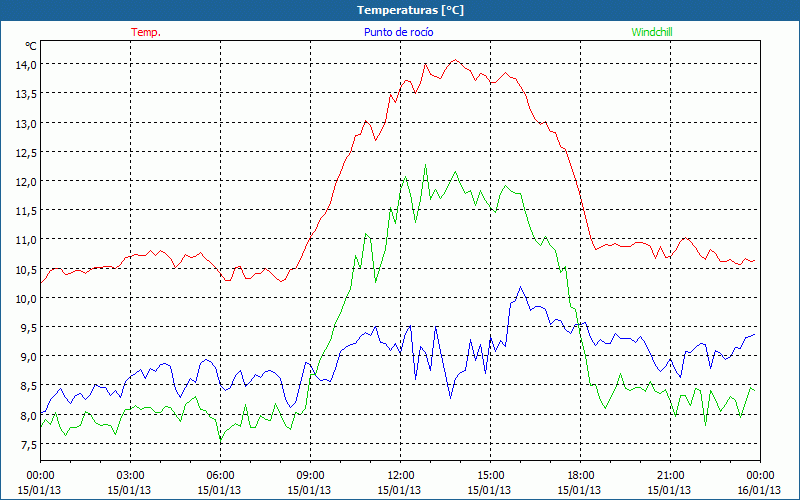Click the '12:00' time axis label
This screenshot has width=800, height=500.
pyautogui.click(x=401, y=476)
